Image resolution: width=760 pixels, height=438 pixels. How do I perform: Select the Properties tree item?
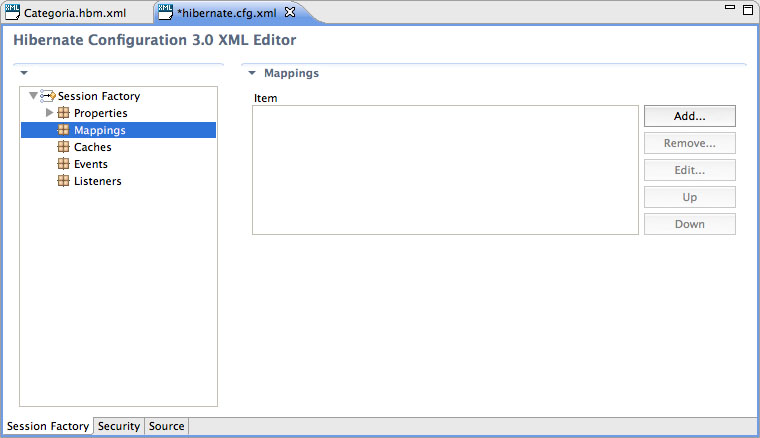100,113
